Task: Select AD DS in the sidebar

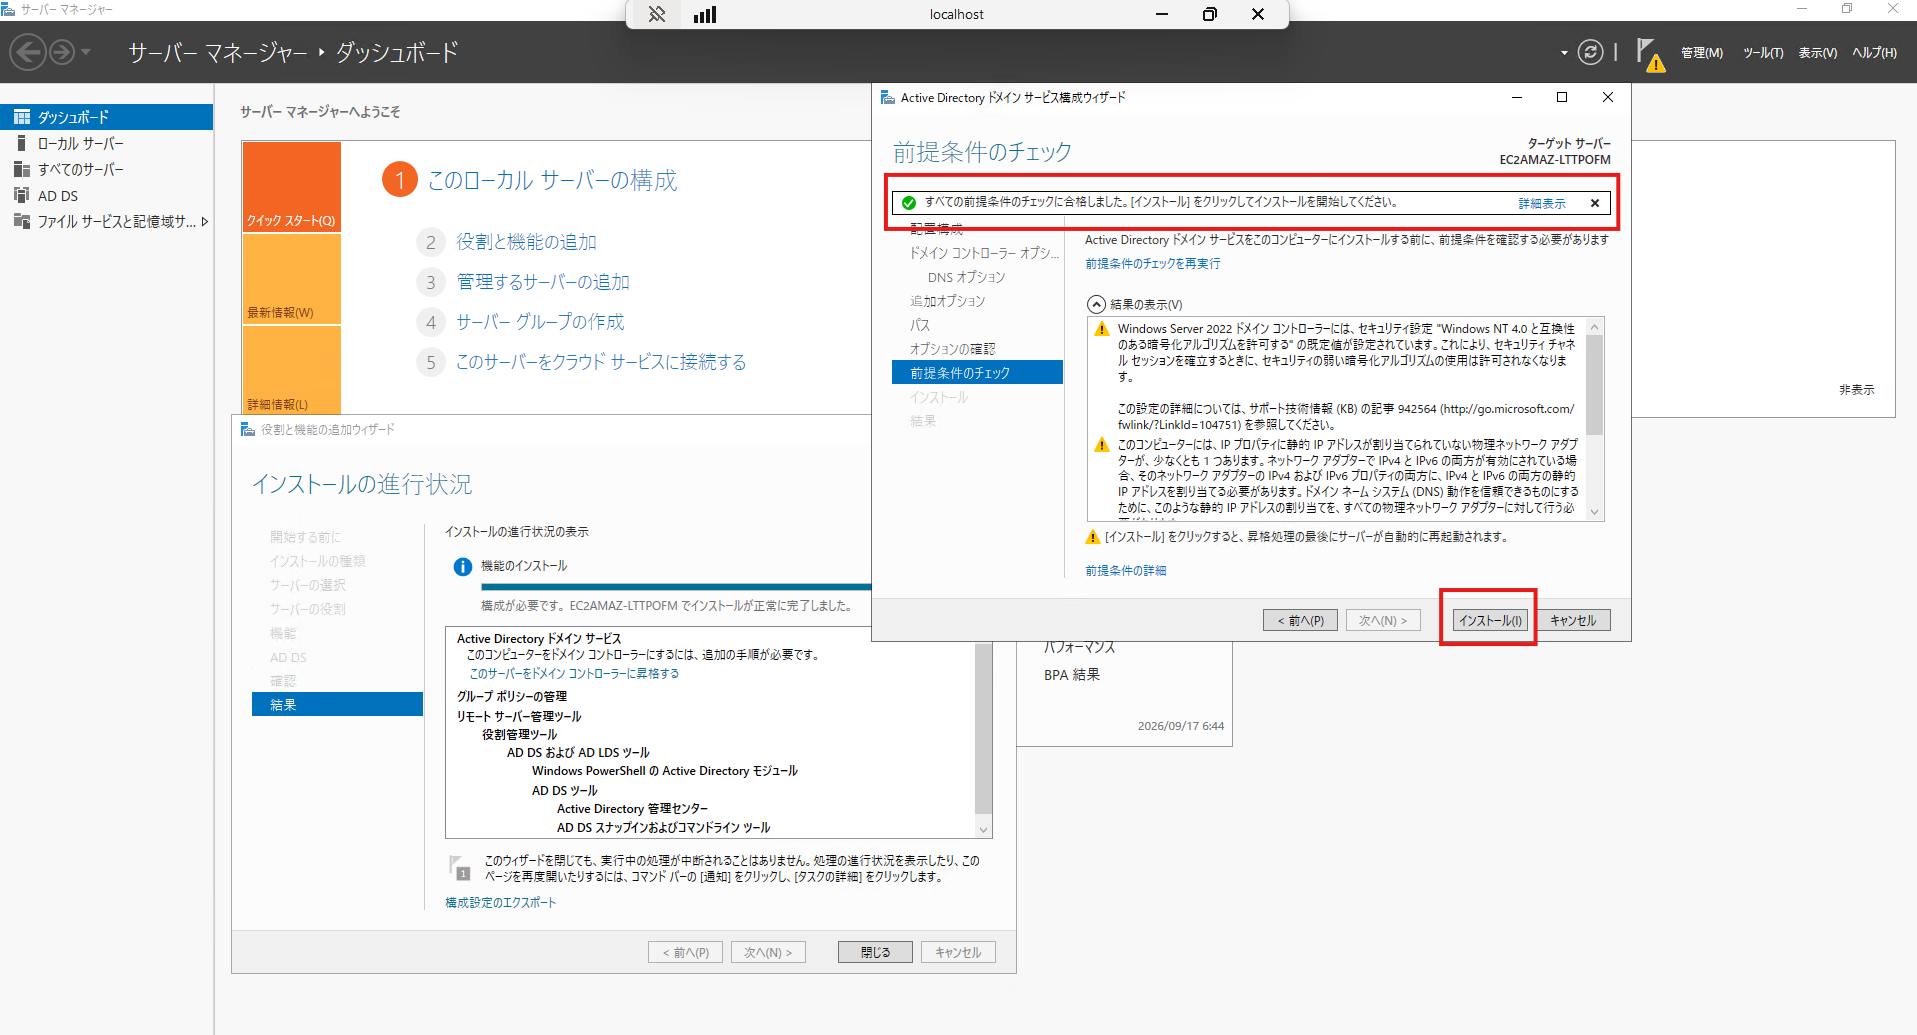Action: (x=106, y=196)
